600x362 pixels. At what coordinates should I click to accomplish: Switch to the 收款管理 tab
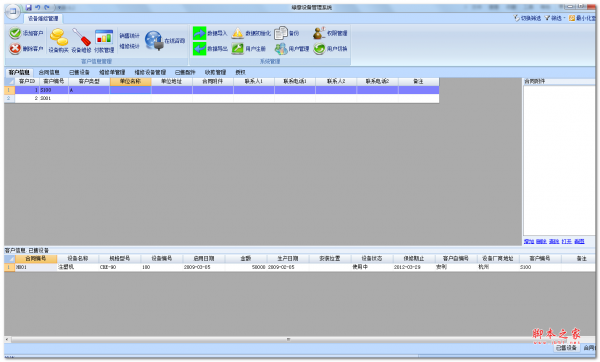[x=215, y=72]
